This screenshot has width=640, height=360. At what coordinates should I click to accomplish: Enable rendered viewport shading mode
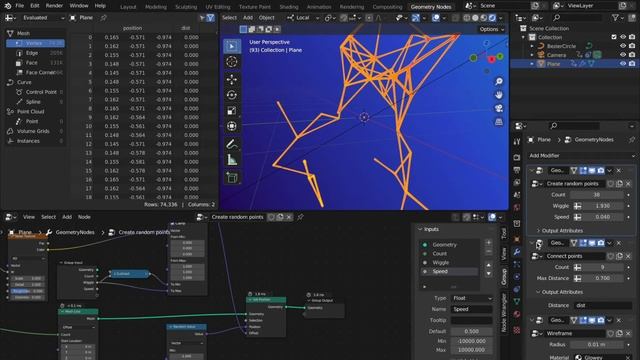(x=492, y=18)
